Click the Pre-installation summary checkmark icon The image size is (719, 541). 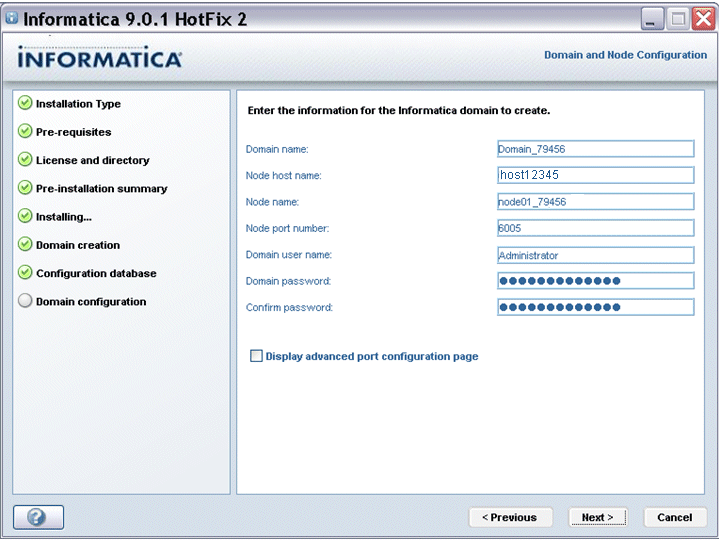(x=25, y=188)
